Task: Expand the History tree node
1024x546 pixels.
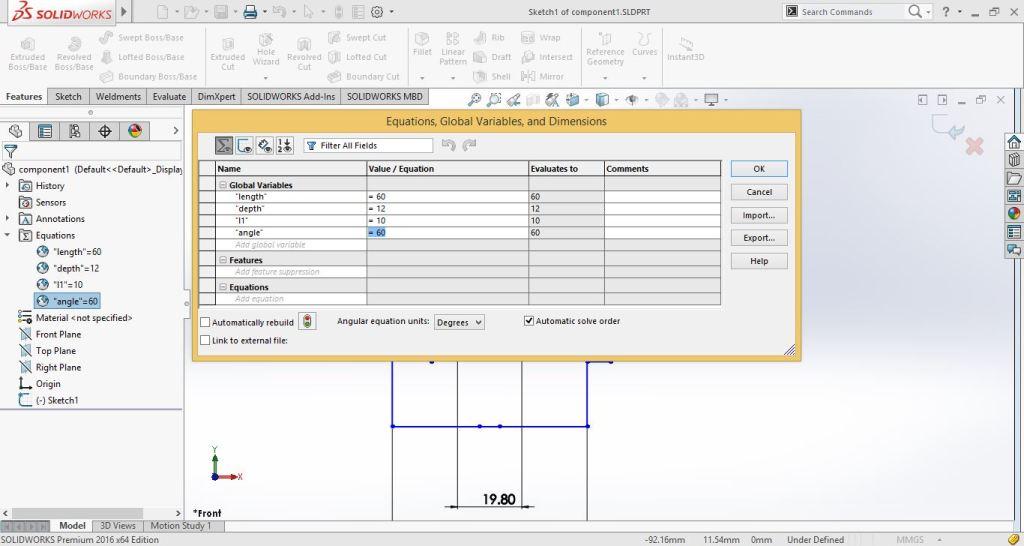Action: point(8,185)
